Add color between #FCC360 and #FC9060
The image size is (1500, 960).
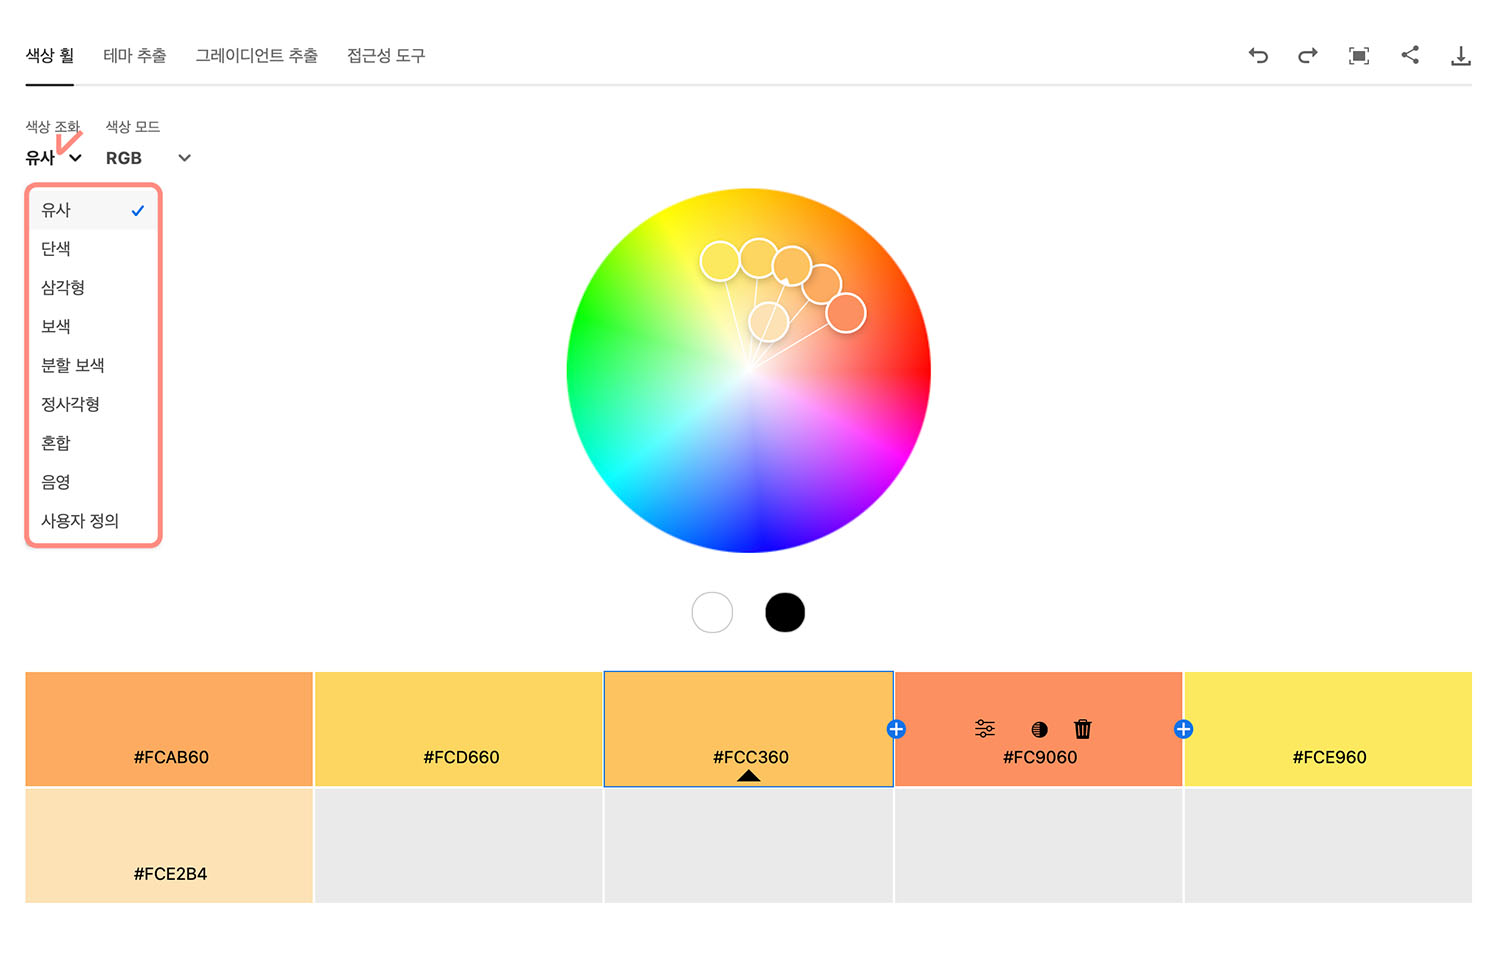click(x=896, y=729)
